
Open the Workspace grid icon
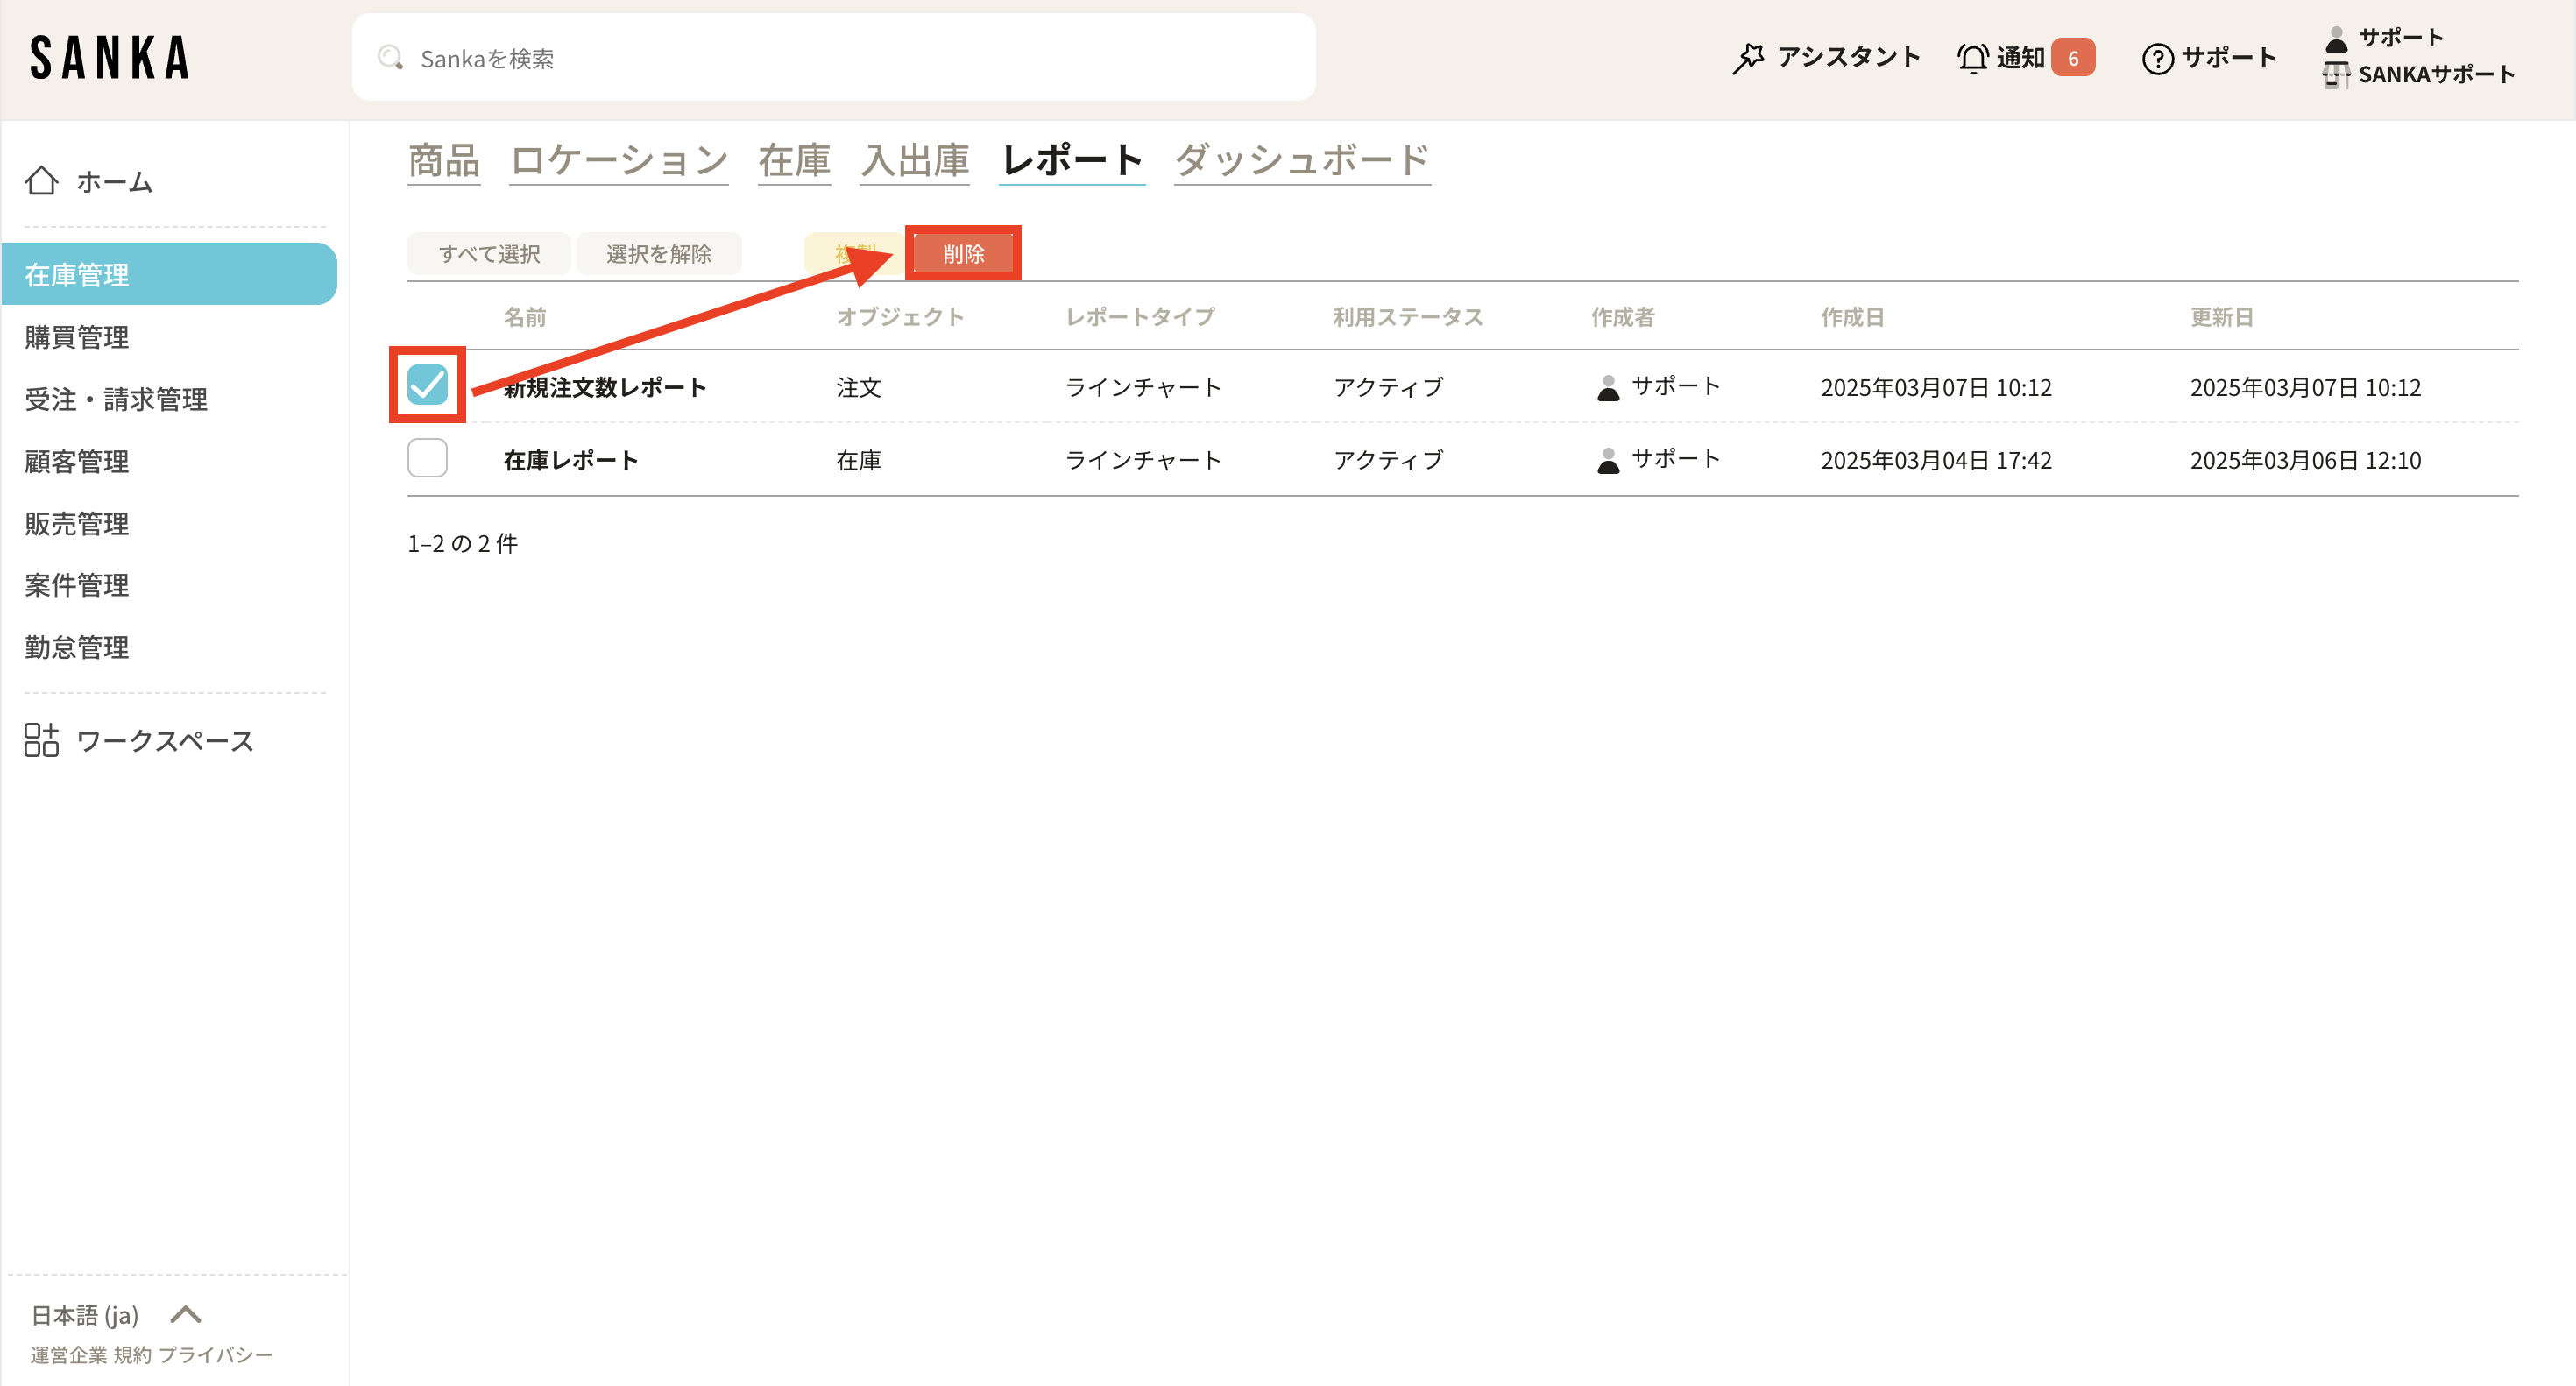coord(41,740)
